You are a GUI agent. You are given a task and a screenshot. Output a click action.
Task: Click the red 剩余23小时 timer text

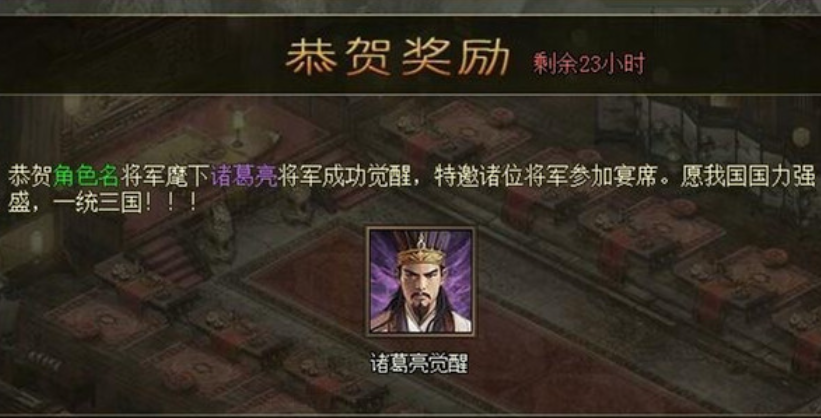coord(589,63)
